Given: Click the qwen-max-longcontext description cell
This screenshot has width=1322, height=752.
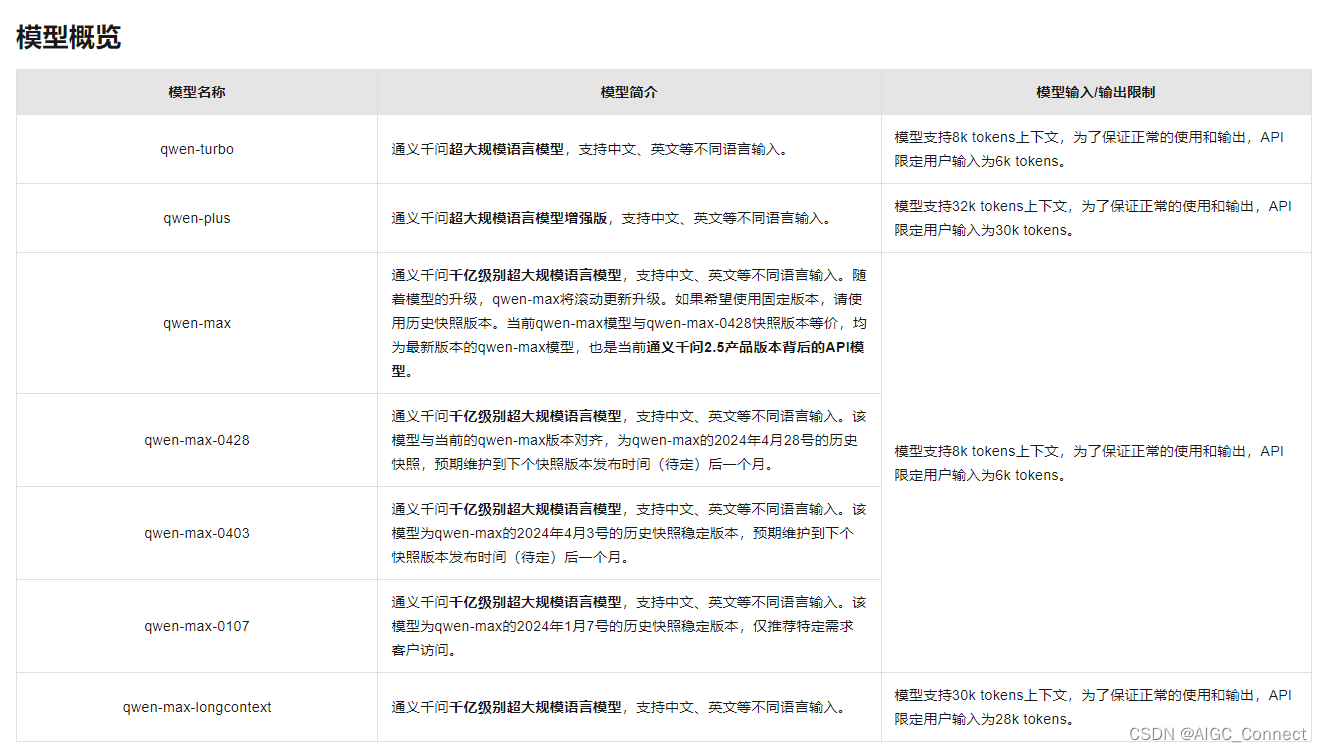Looking at the screenshot, I should [x=629, y=707].
